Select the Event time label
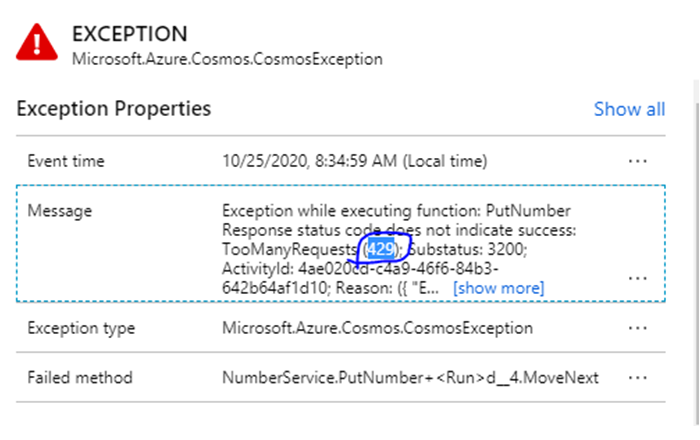Screen dimensions: 700x440 pos(66,161)
